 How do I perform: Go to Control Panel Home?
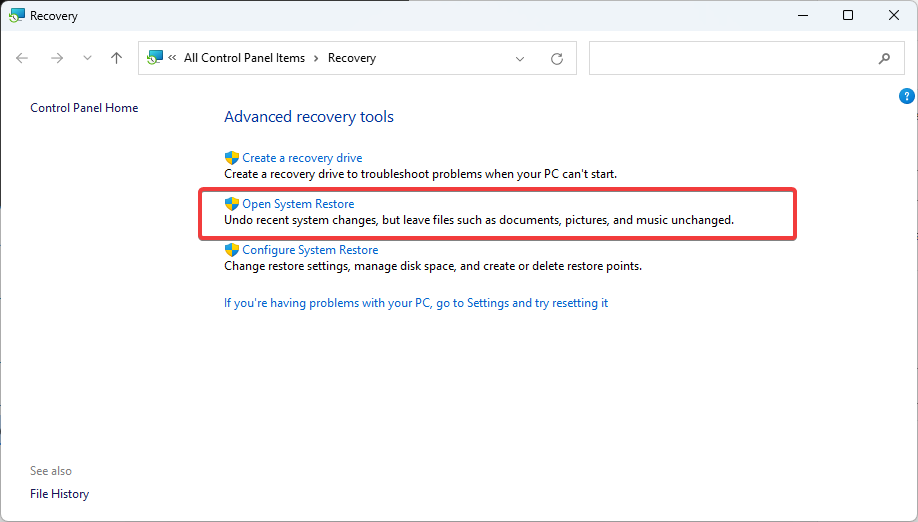pyautogui.click(x=84, y=108)
